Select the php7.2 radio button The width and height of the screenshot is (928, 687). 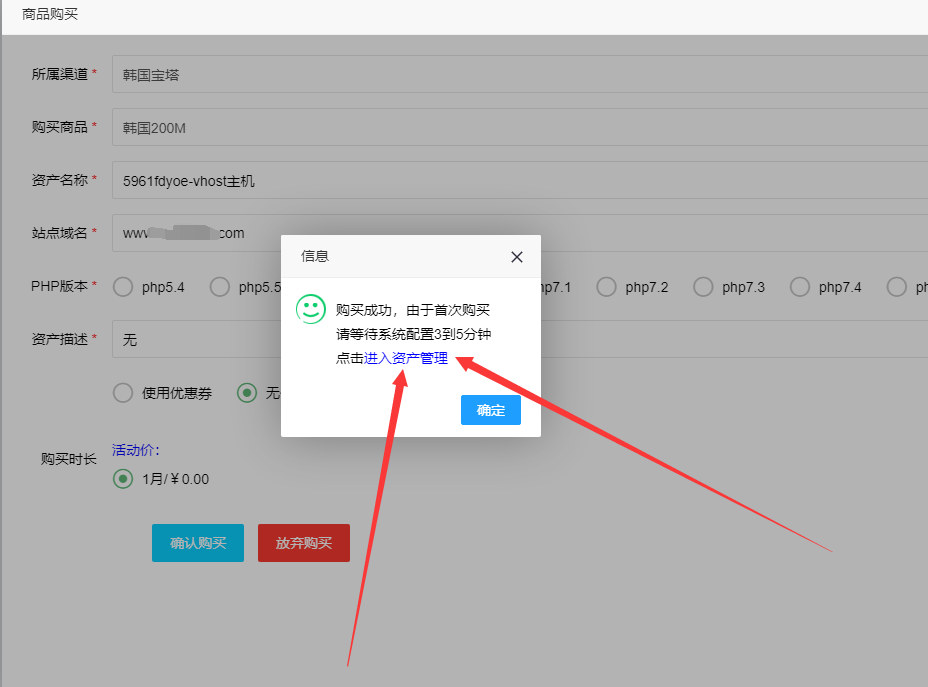(x=606, y=287)
